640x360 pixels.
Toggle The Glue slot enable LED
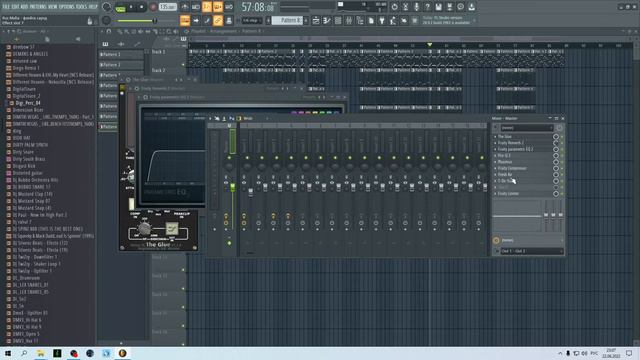tap(562, 137)
